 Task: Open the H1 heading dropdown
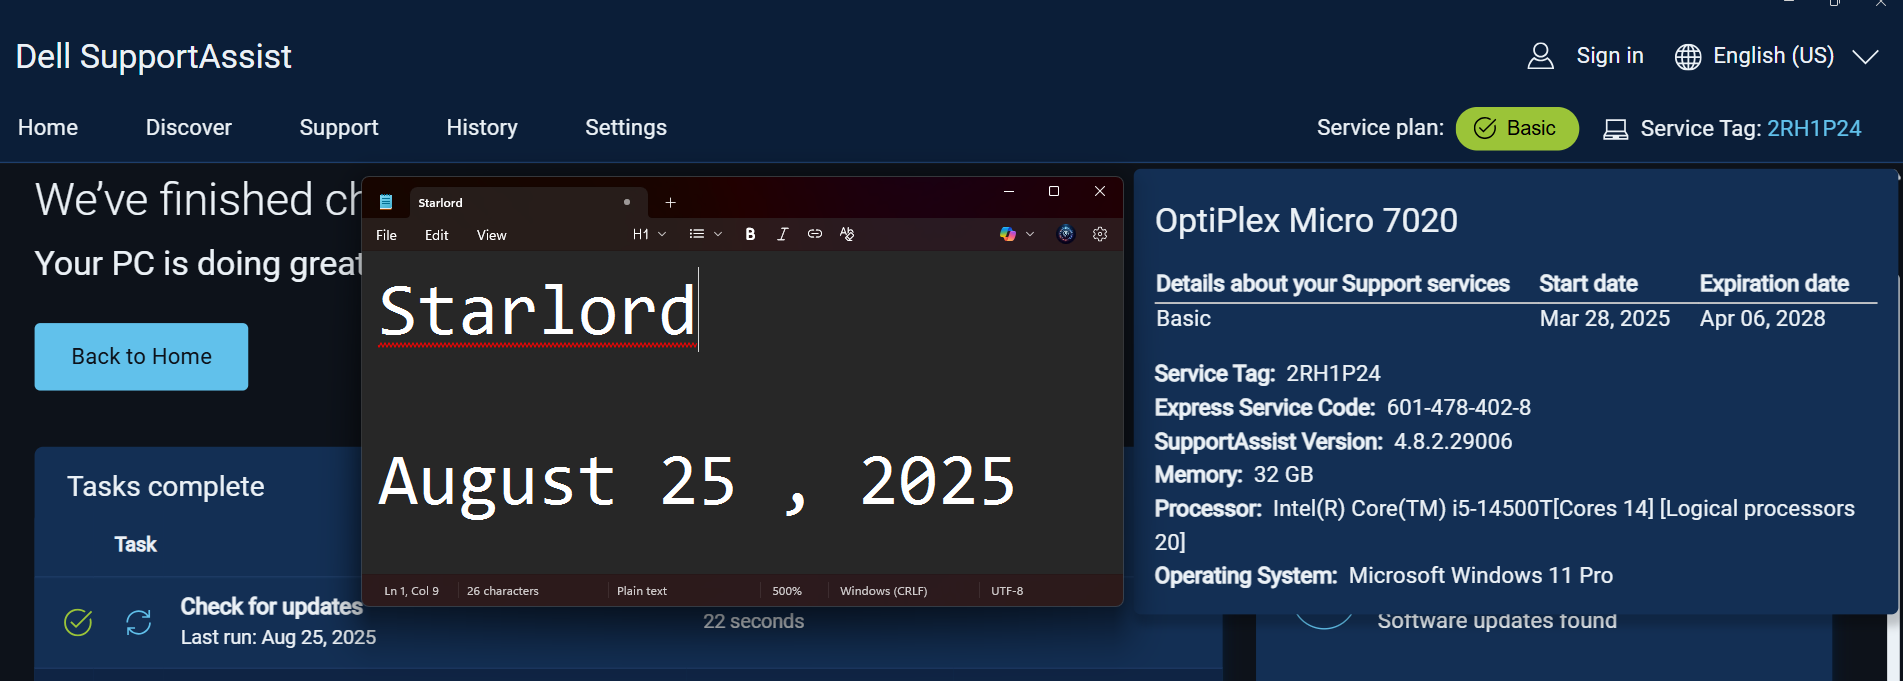pyautogui.click(x=649, y=234)
